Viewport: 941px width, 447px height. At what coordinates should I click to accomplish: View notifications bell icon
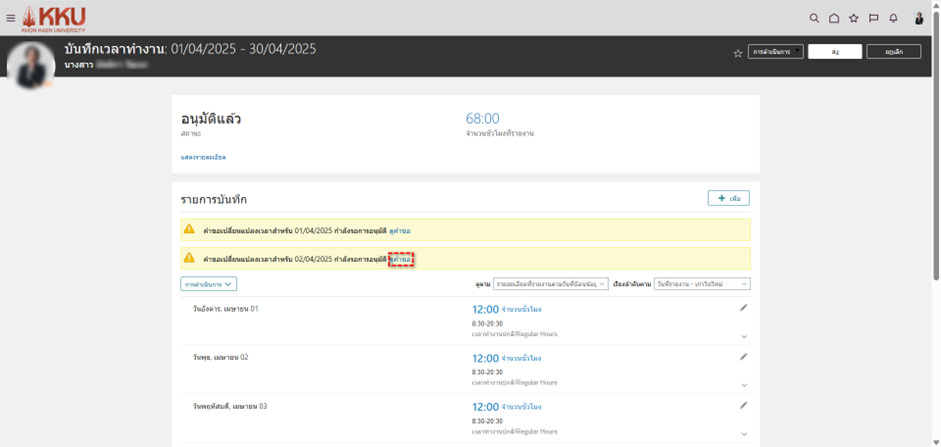(x=893, y=18)
